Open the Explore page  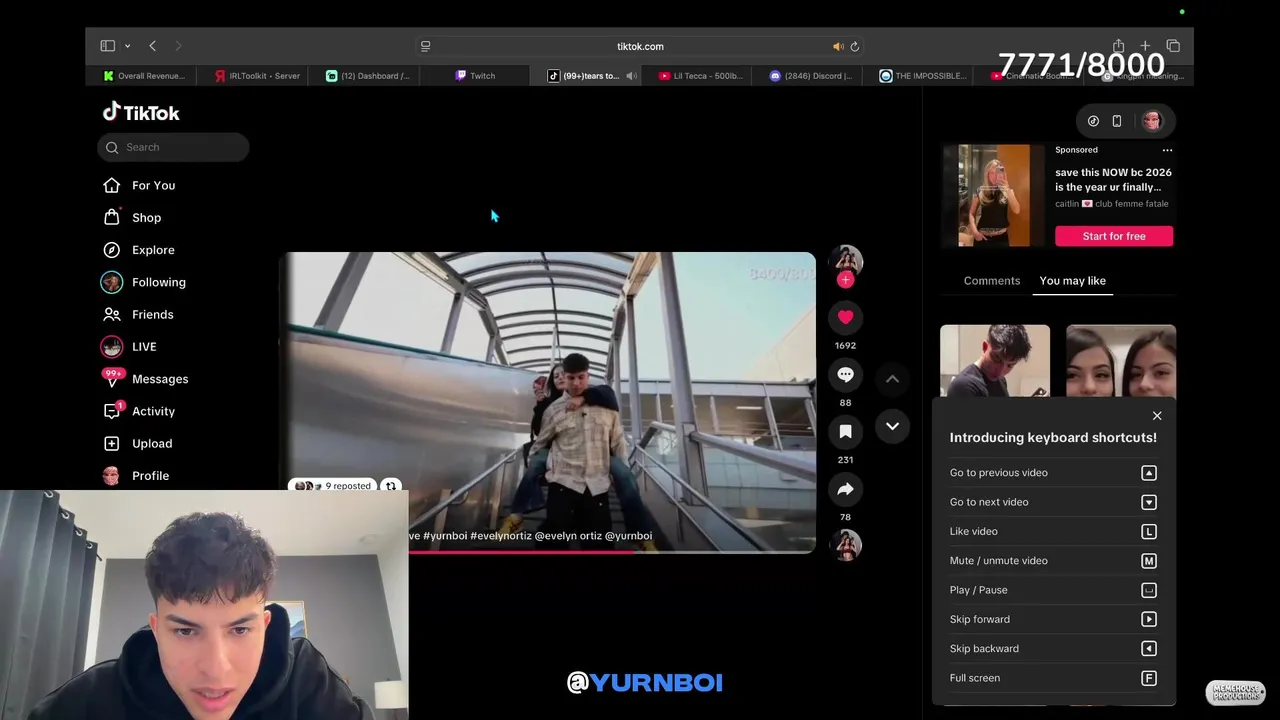pyautogui.click(x=139, y=250)
